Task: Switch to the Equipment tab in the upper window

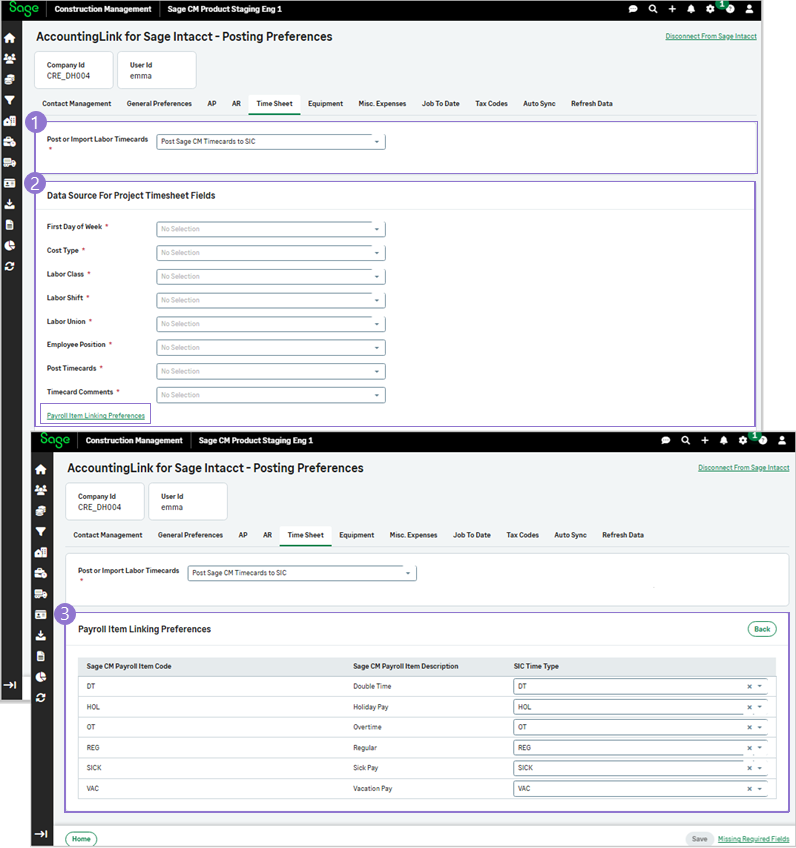Action: coord(325,104)
